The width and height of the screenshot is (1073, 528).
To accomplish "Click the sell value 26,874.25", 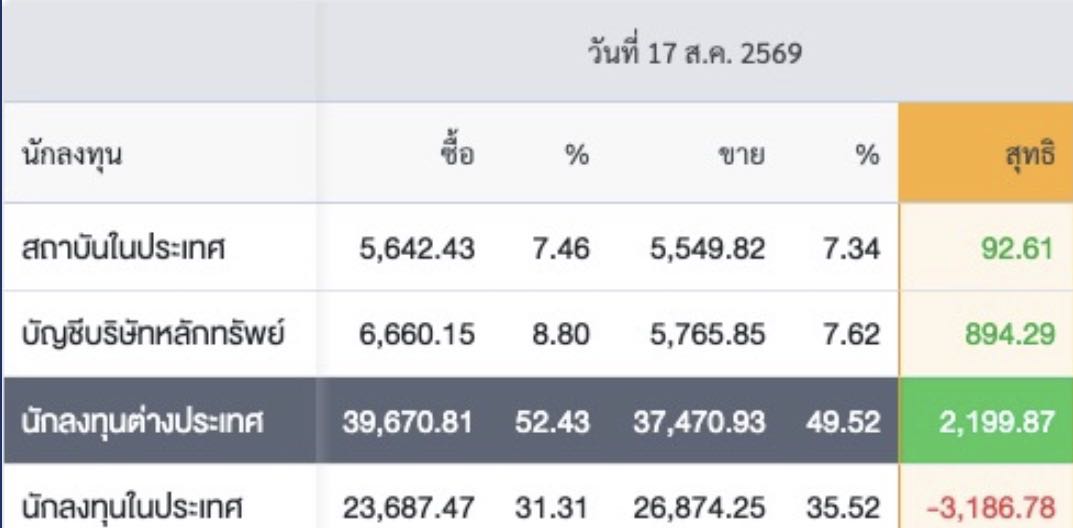I will click(699, 508).
